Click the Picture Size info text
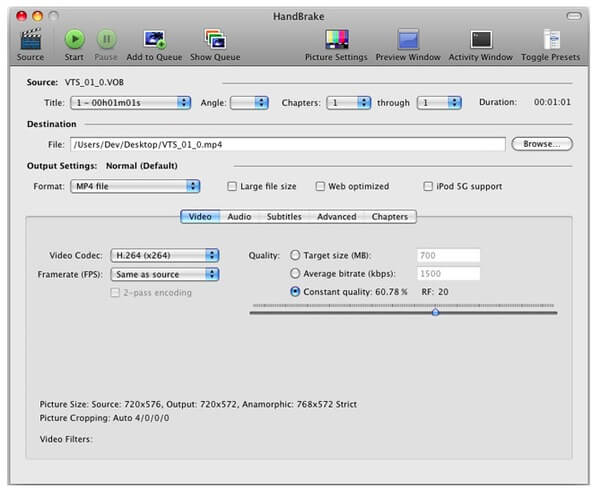Viewport: 600px width, 489px height. 198,404
